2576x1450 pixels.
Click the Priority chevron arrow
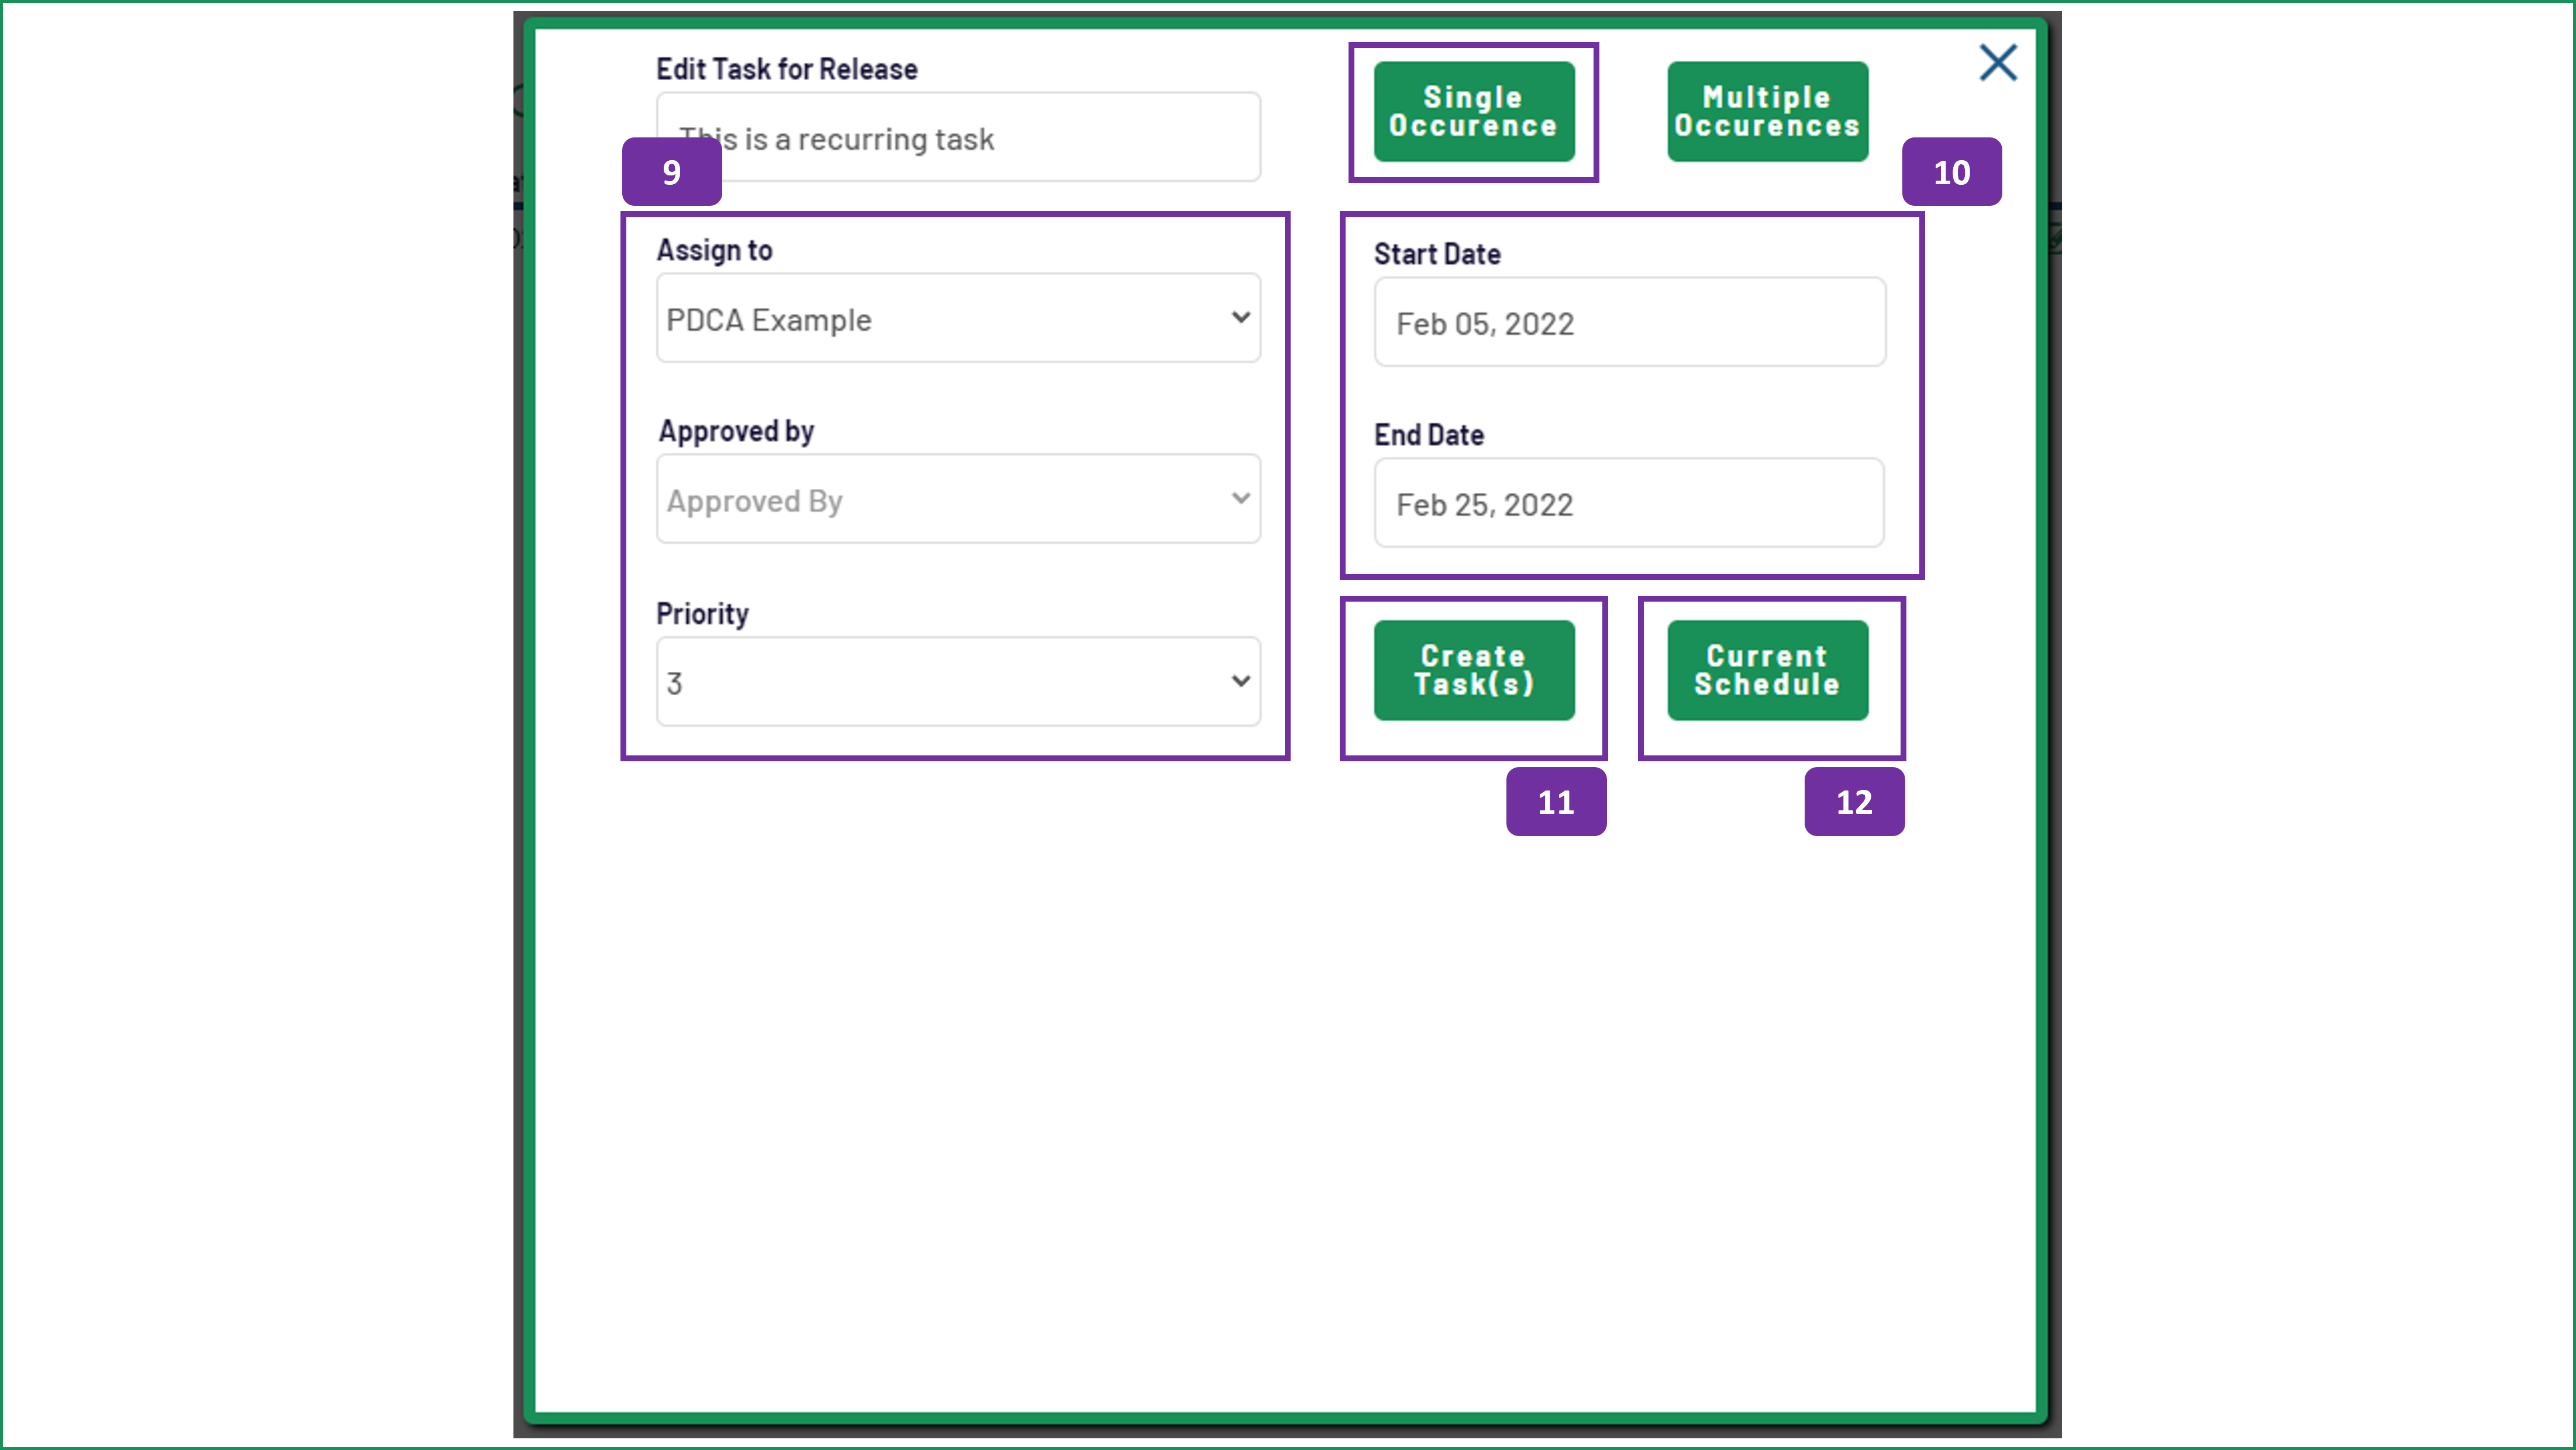[x=1240, y=681]
